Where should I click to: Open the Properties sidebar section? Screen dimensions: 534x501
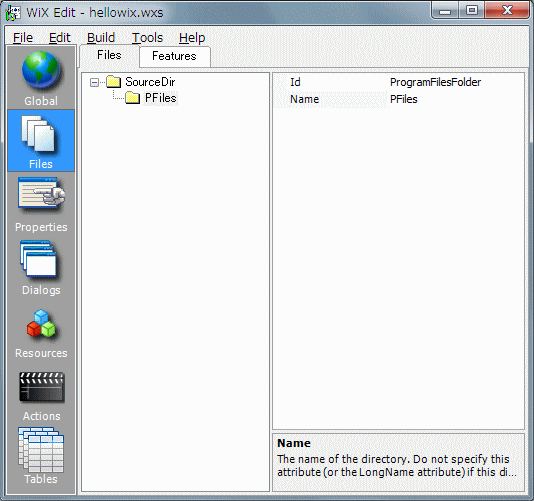(41, 204)
